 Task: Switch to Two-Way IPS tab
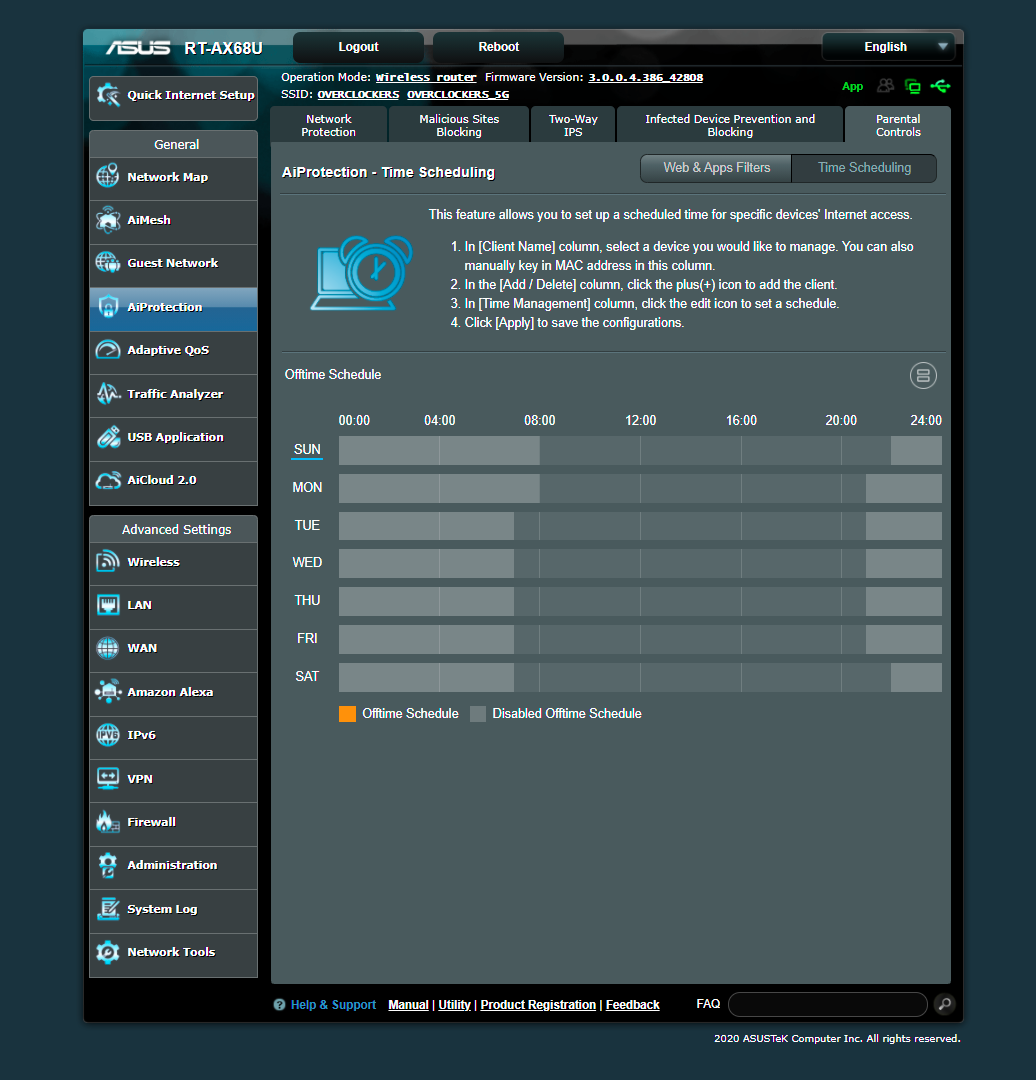pyautogui.click(x=573, y=125)
